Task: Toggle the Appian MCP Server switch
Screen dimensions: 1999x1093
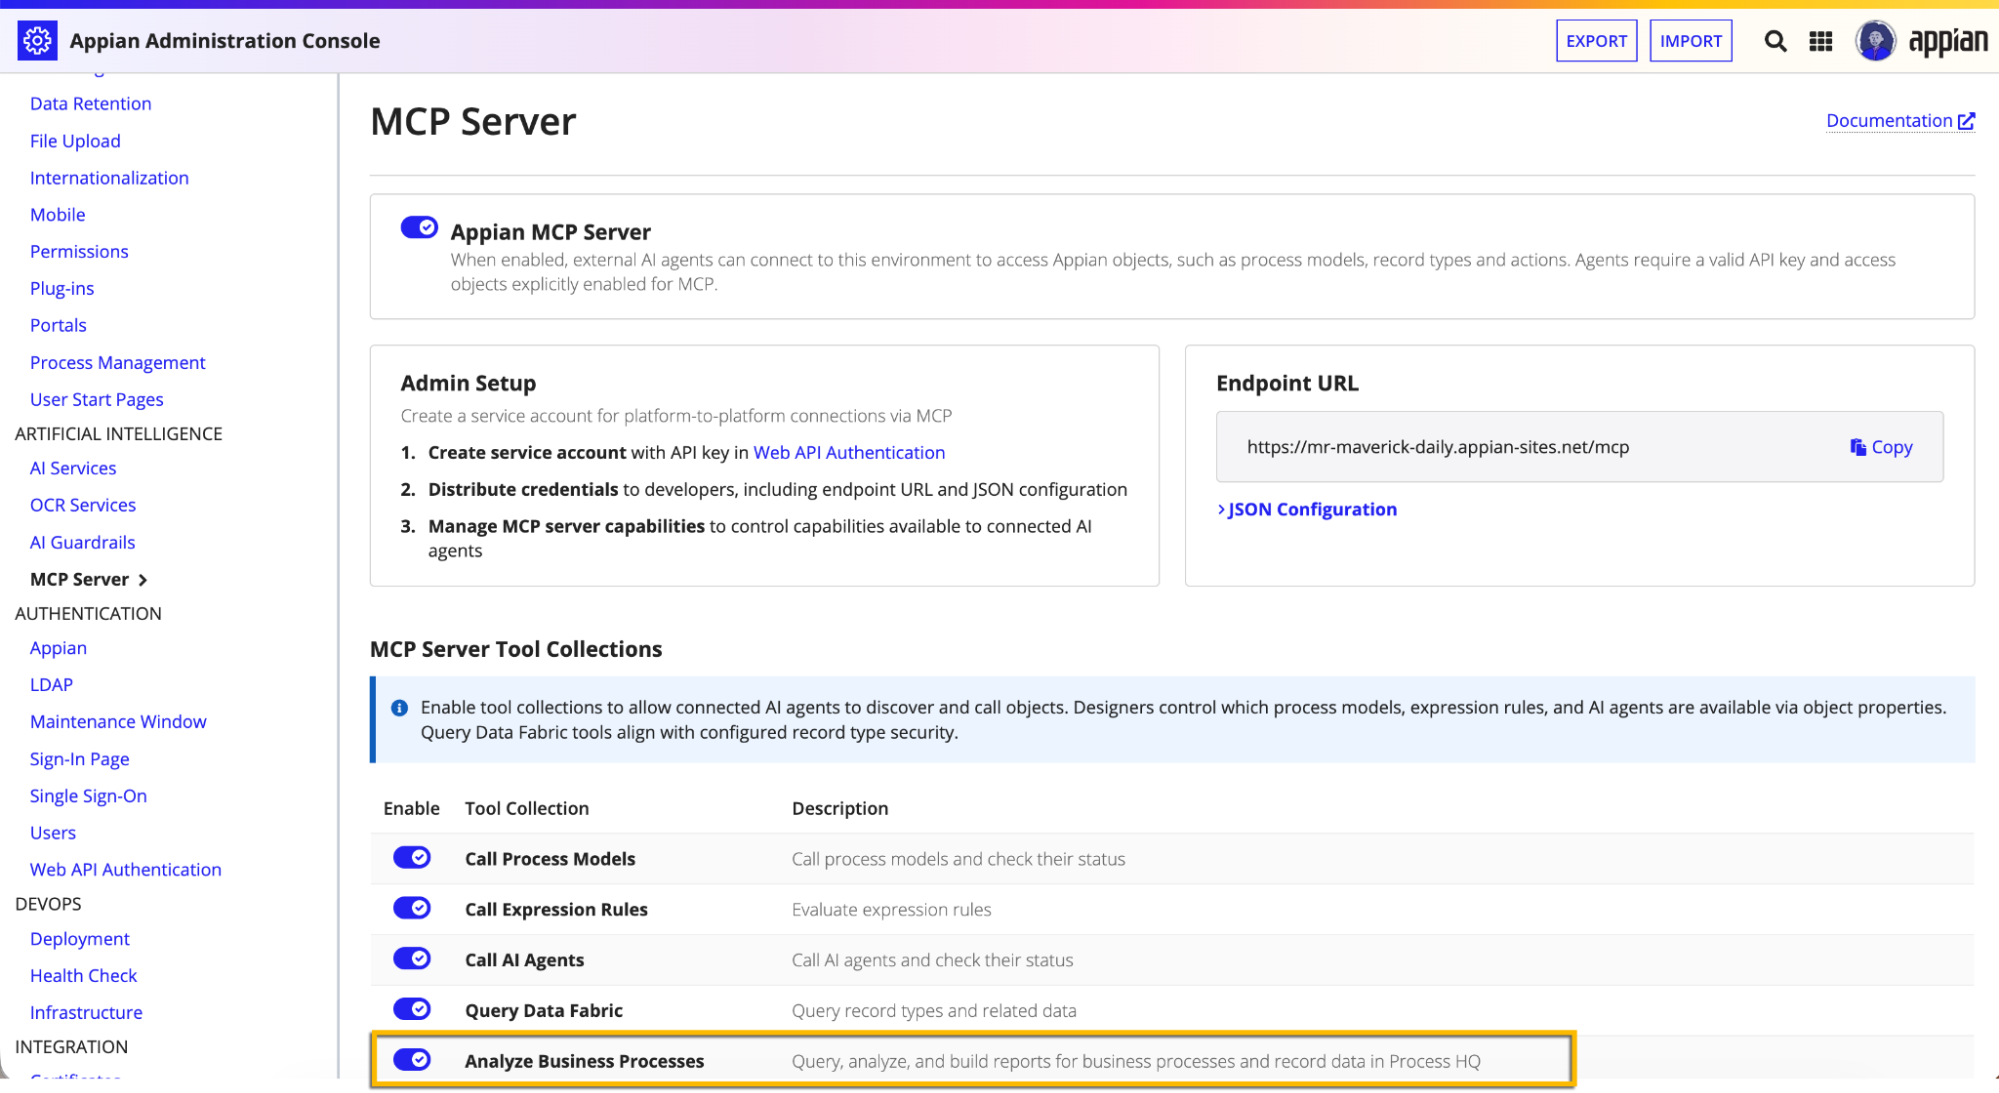Action: pos(419,228)
